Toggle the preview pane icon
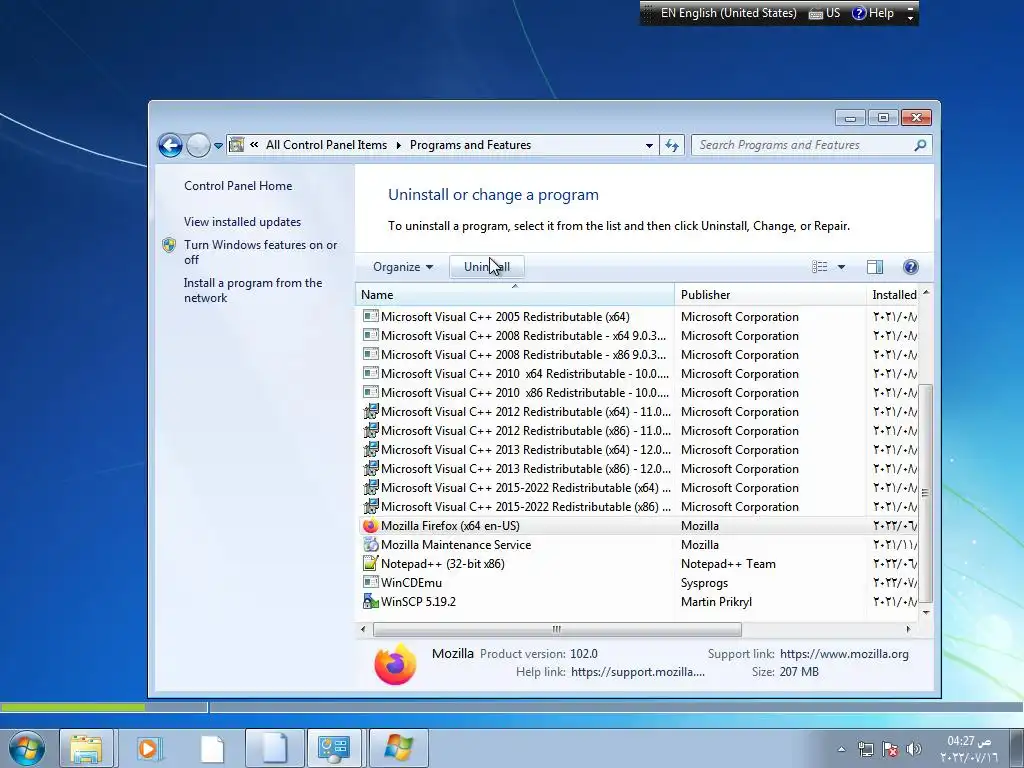Image resolution: width=1024 pixels, height=768 pixels. tap(874, 266)
